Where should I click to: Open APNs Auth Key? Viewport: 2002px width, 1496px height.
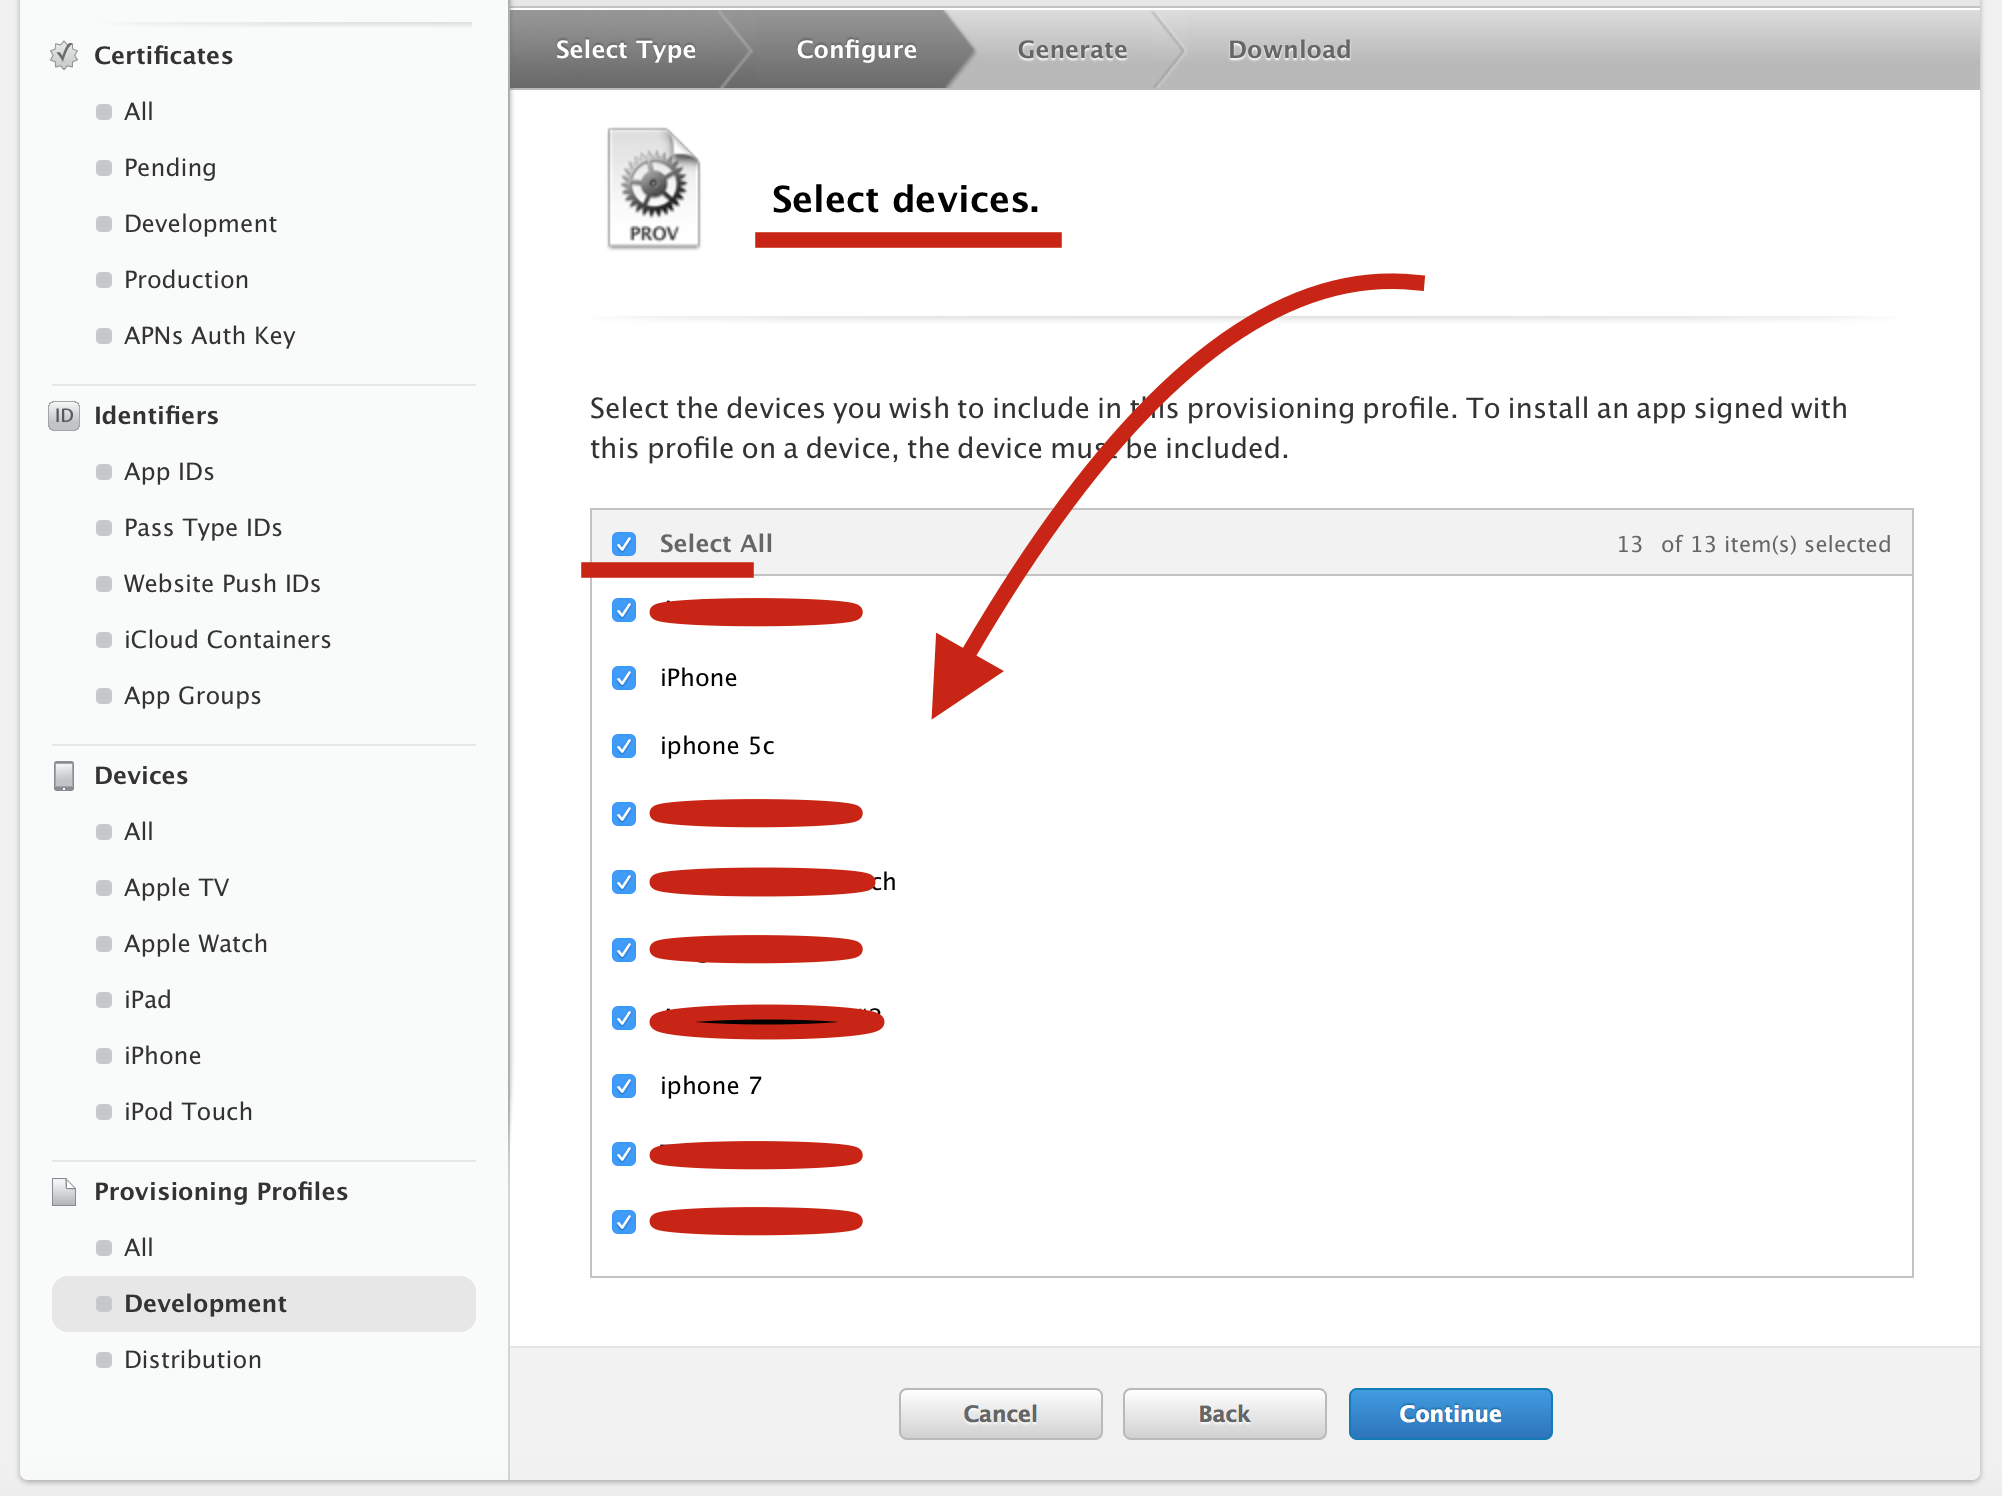click(x=209, y=335)
